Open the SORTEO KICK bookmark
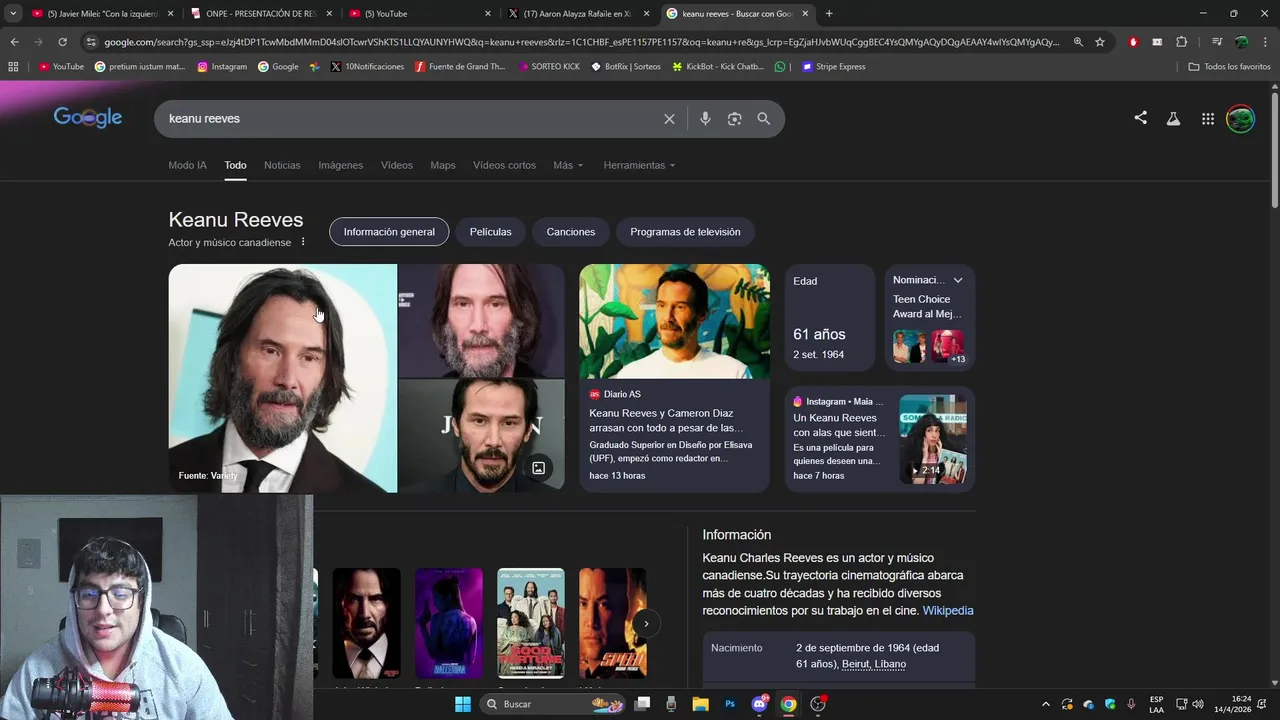This screenshot has width=1280, height=720. click(549, 67)
